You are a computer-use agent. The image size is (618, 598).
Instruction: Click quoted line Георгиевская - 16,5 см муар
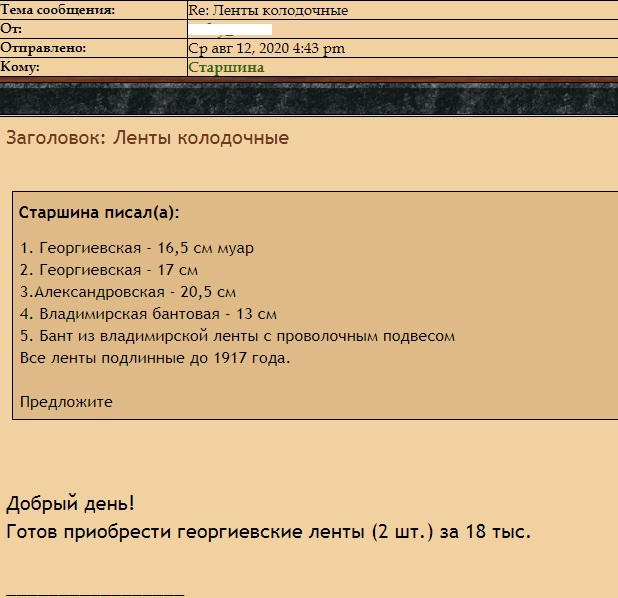[137, 248]
